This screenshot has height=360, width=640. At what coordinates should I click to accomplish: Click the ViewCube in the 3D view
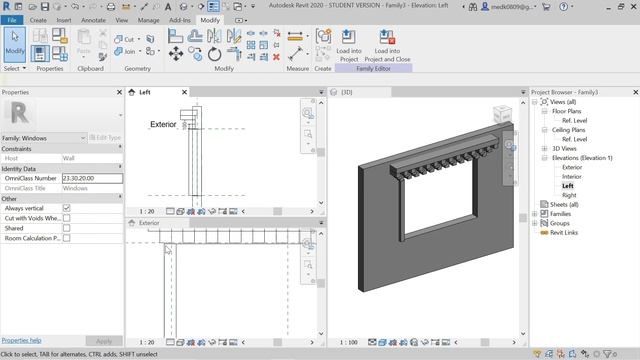click(502, 114)
